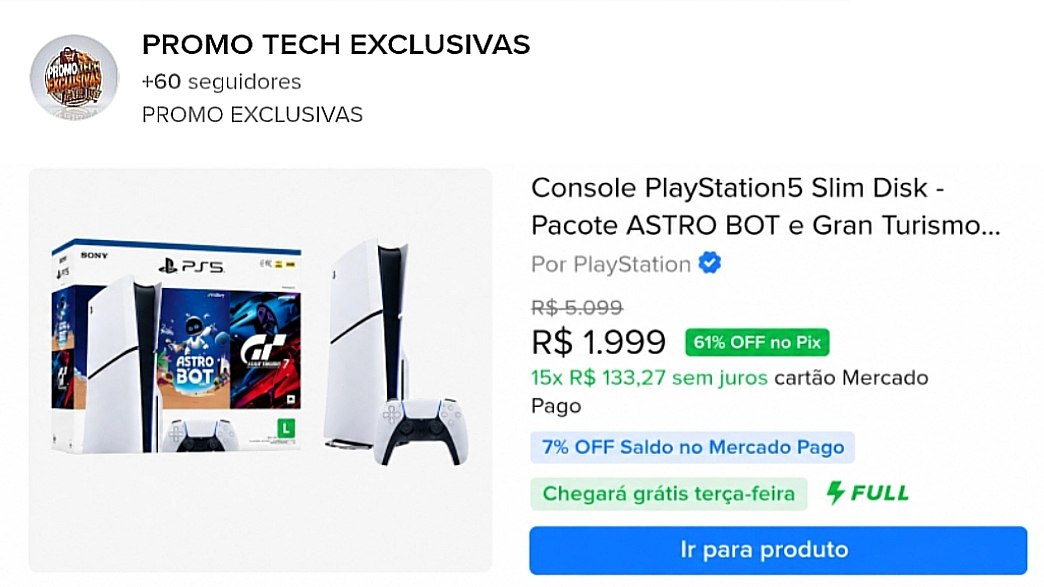Click the Astro Bot game cover on box
Viewport: 1044px width, 587px height.
193,348
